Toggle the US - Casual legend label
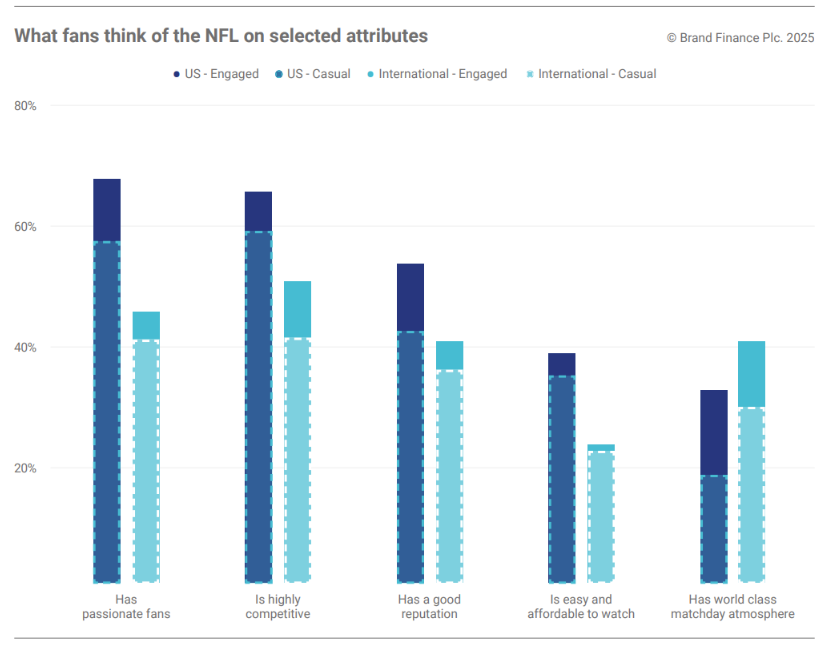 point(319,74)
